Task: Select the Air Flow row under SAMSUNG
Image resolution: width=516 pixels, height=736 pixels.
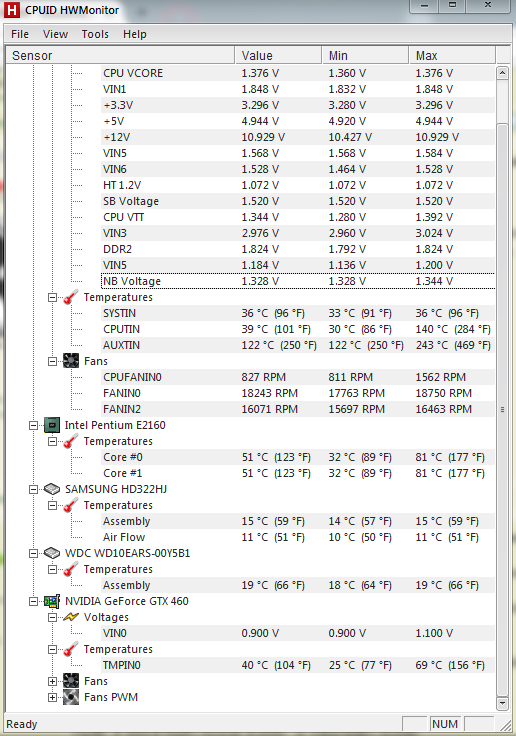Action: pyautogui.click(x=298, y=537)
